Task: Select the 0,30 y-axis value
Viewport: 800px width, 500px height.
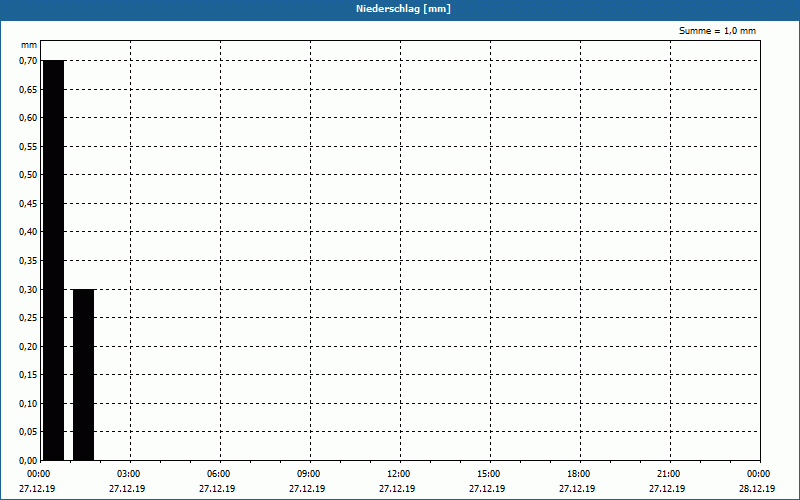Action: pyautogui.click(x=28, y=289)
